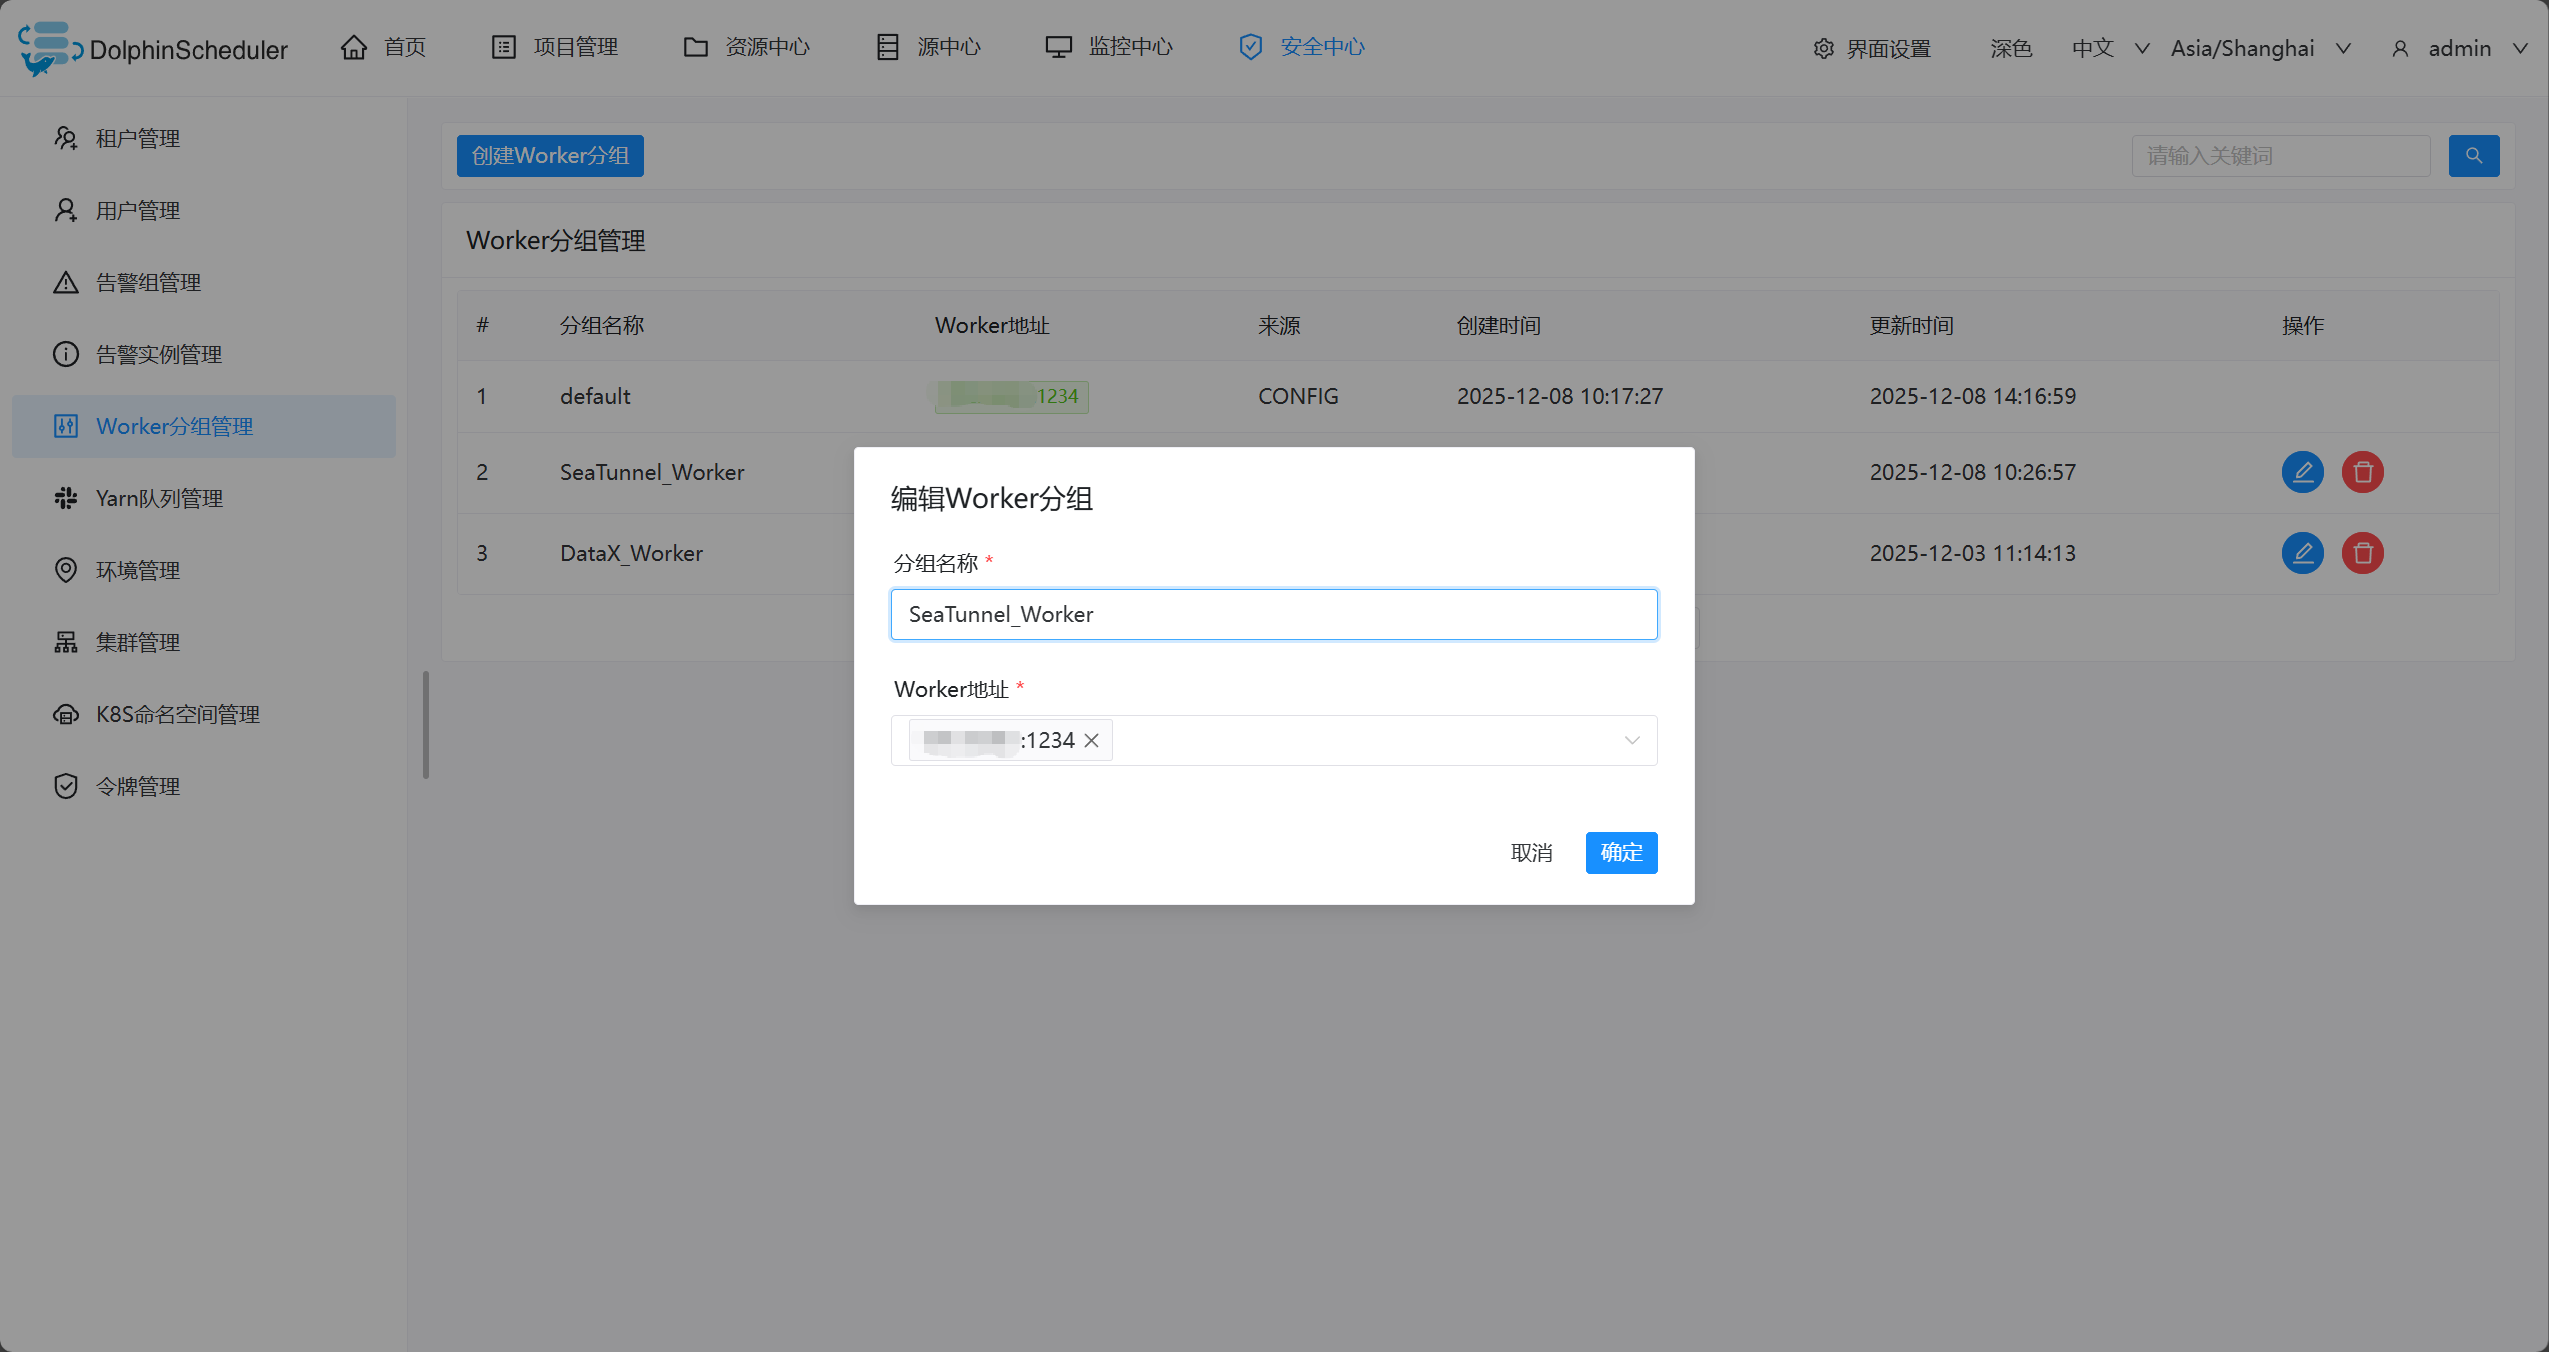
Task: Click the search magnifier button
Action: [2473, 156]
